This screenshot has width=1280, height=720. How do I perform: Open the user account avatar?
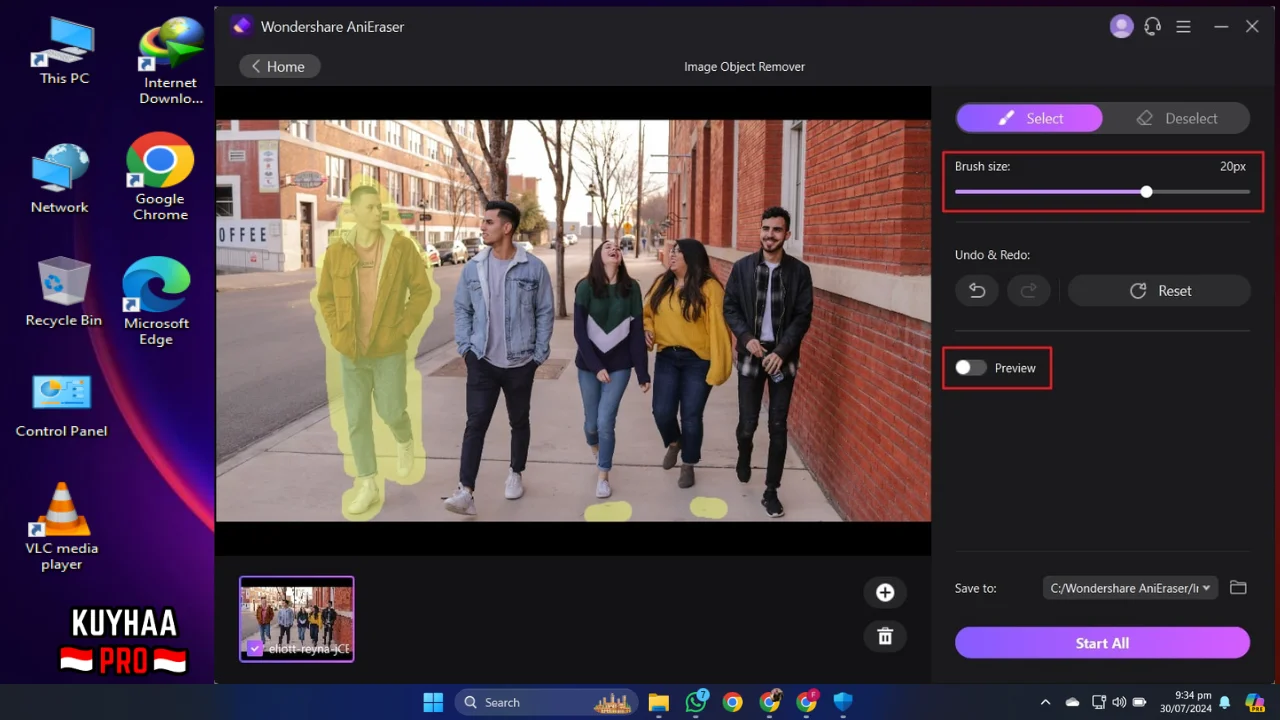click(x=1121, y=27)
